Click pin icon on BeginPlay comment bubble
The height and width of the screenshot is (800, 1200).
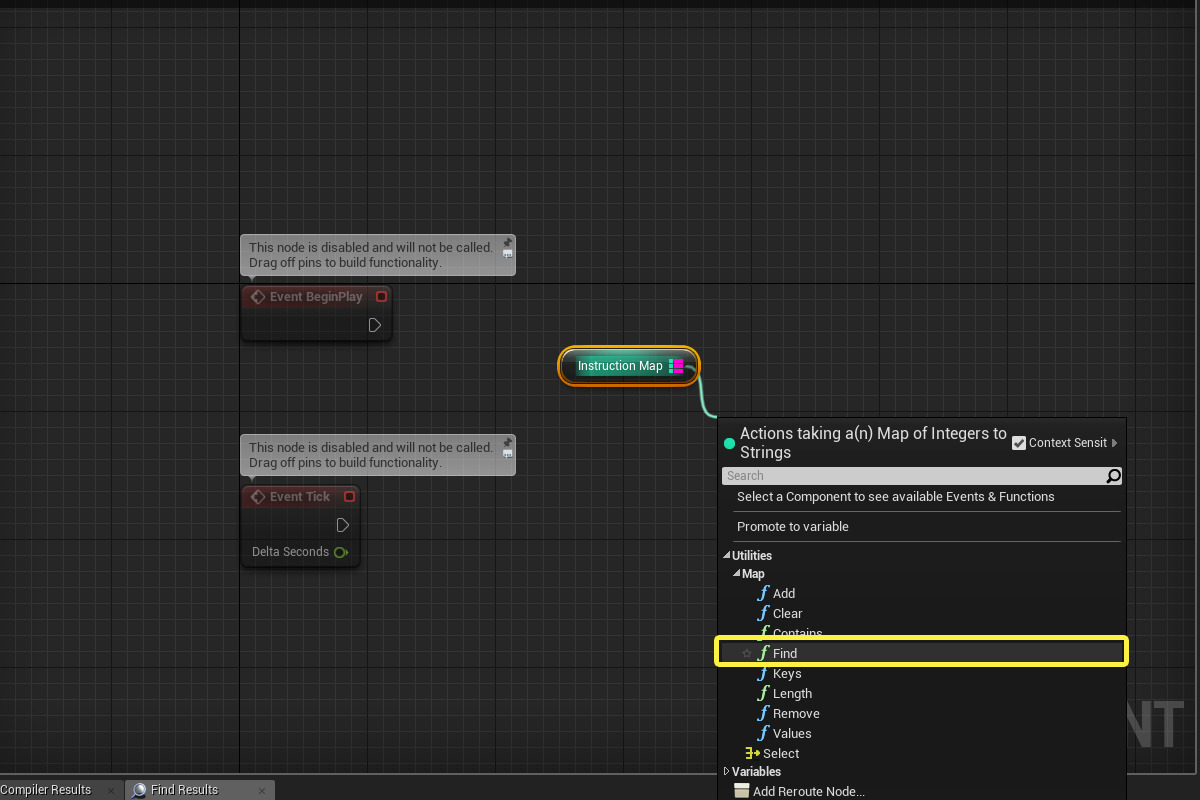(508, 242)
